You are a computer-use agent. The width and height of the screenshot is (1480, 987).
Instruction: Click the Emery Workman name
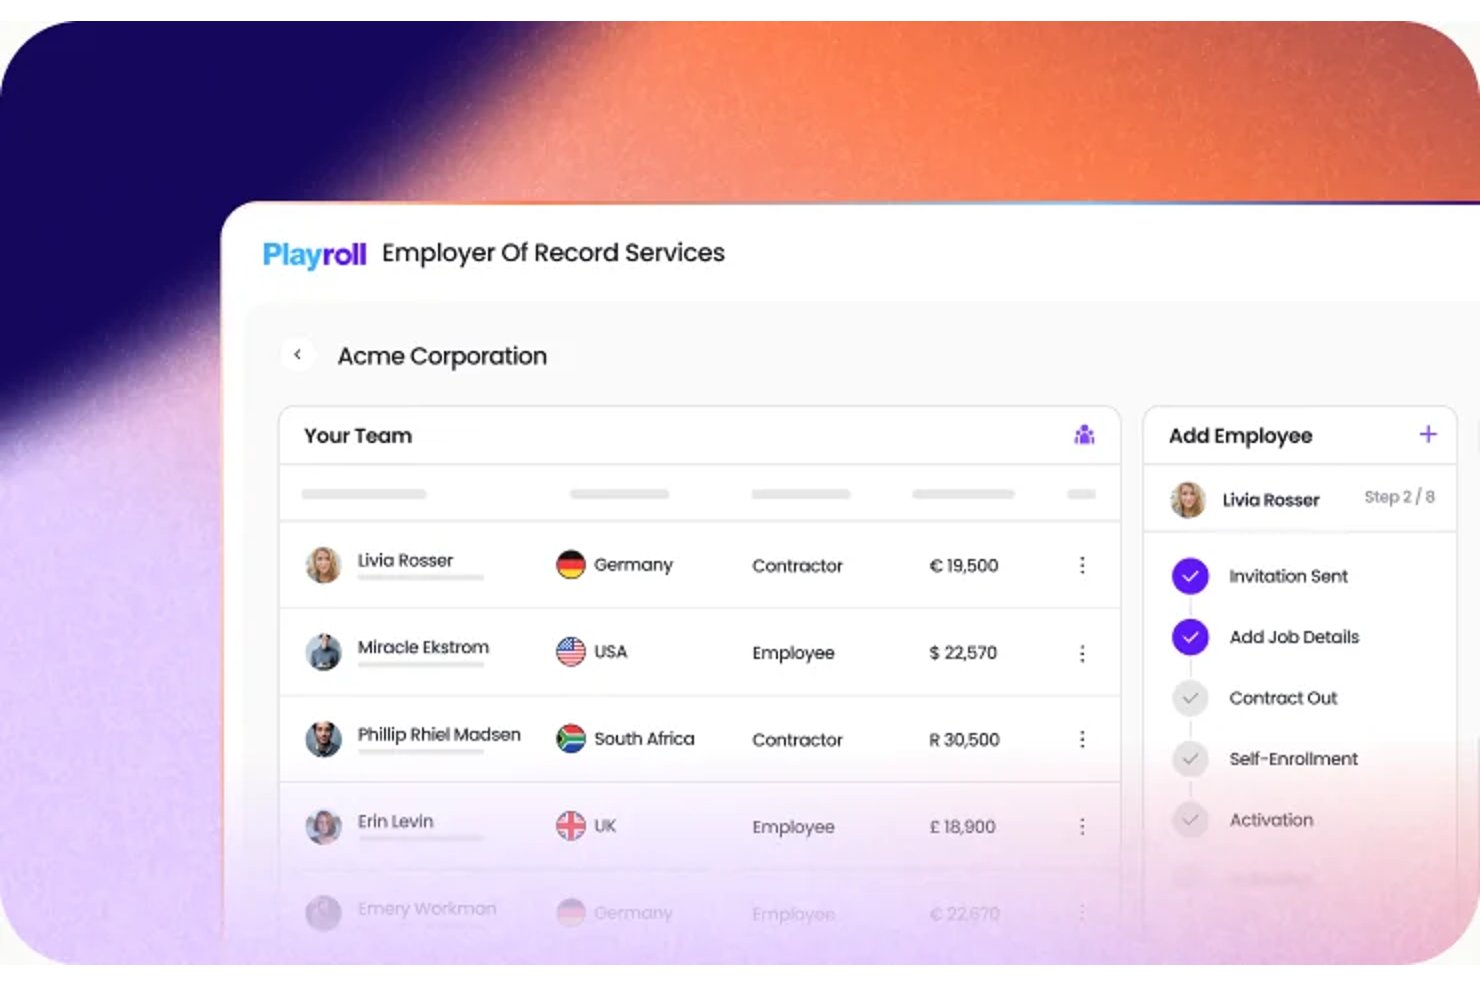tap(427, 908)
